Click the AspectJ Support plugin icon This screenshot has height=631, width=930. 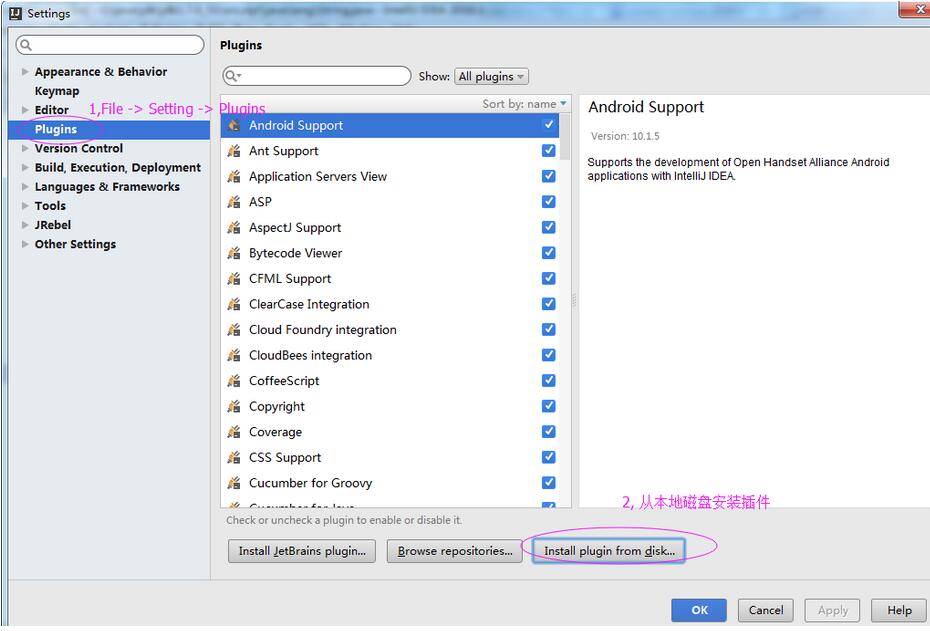[x=234, y=228]
